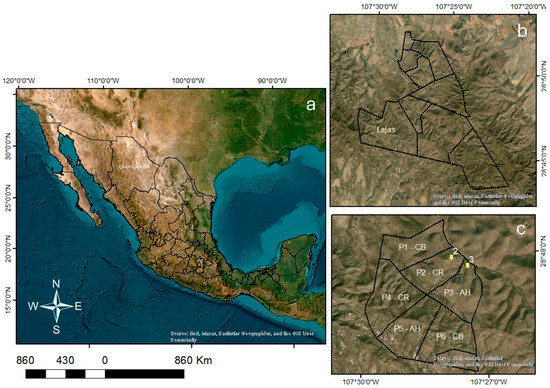Select yellow marker numbered 3
Viewport: 550px width, 388px height.
tap(468, 265)
